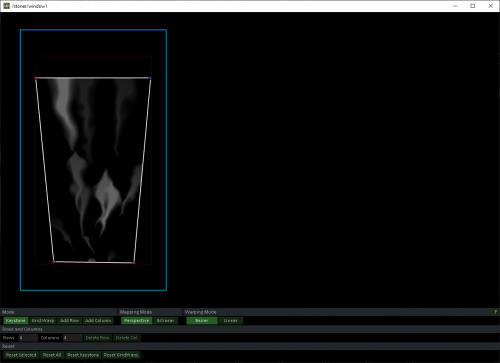Select the bottom-right red corner handle

click(x=134, y=263)
